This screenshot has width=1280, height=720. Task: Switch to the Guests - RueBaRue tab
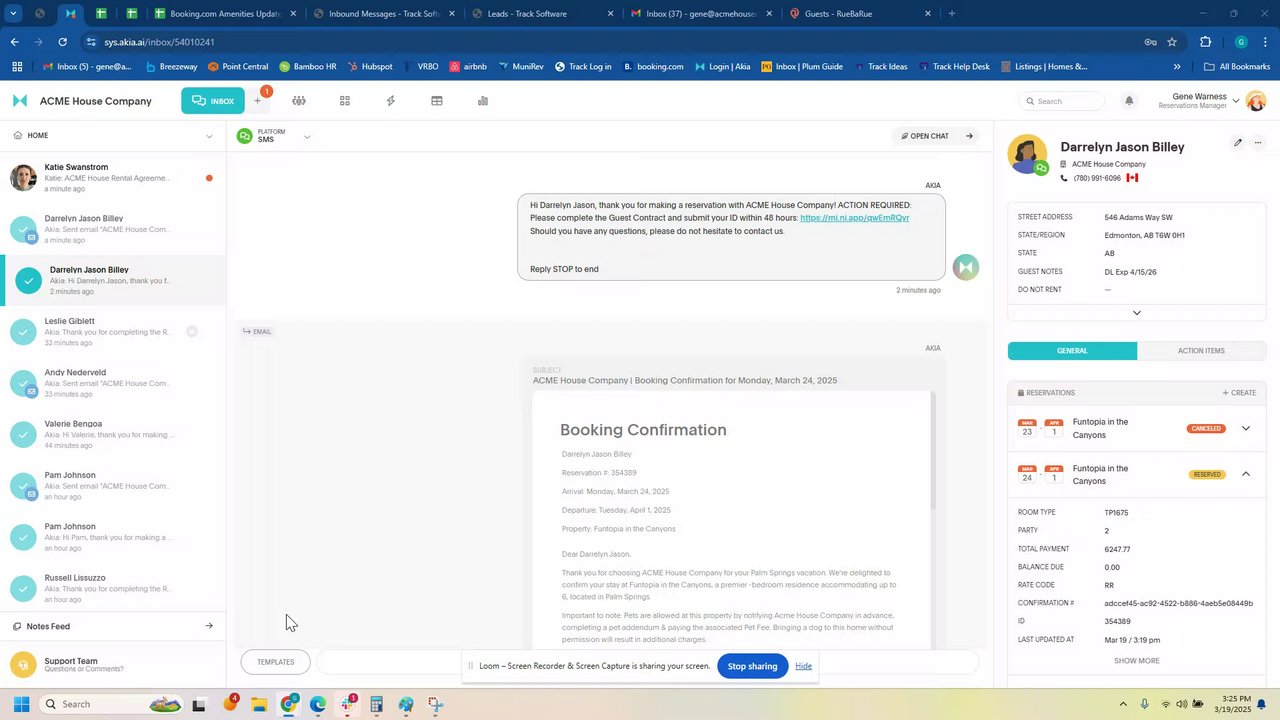click(x=859, y=14)
